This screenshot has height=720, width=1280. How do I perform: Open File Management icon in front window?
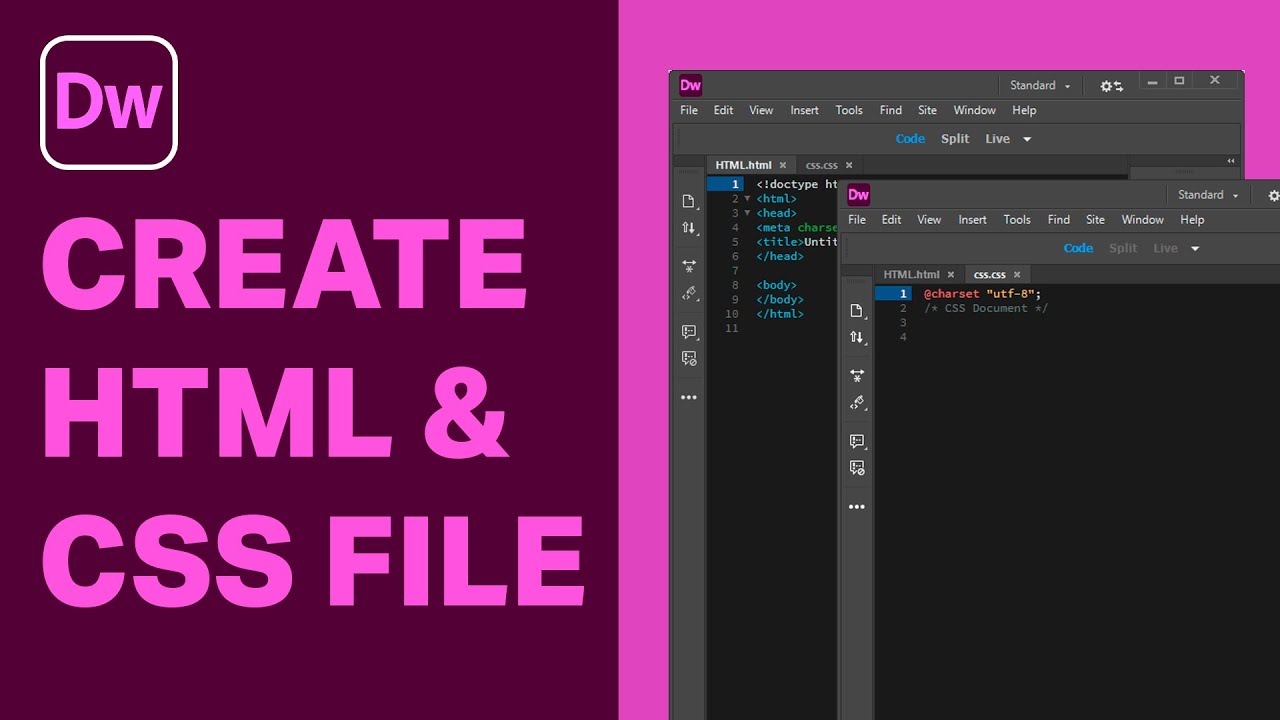tap(856, 337)
